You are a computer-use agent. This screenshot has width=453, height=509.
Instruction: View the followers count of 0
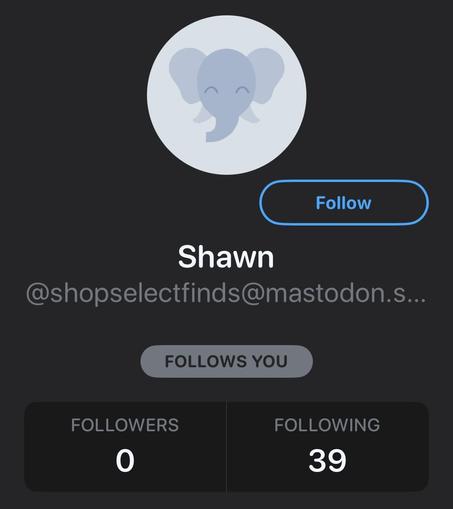(x=125, y=460)
